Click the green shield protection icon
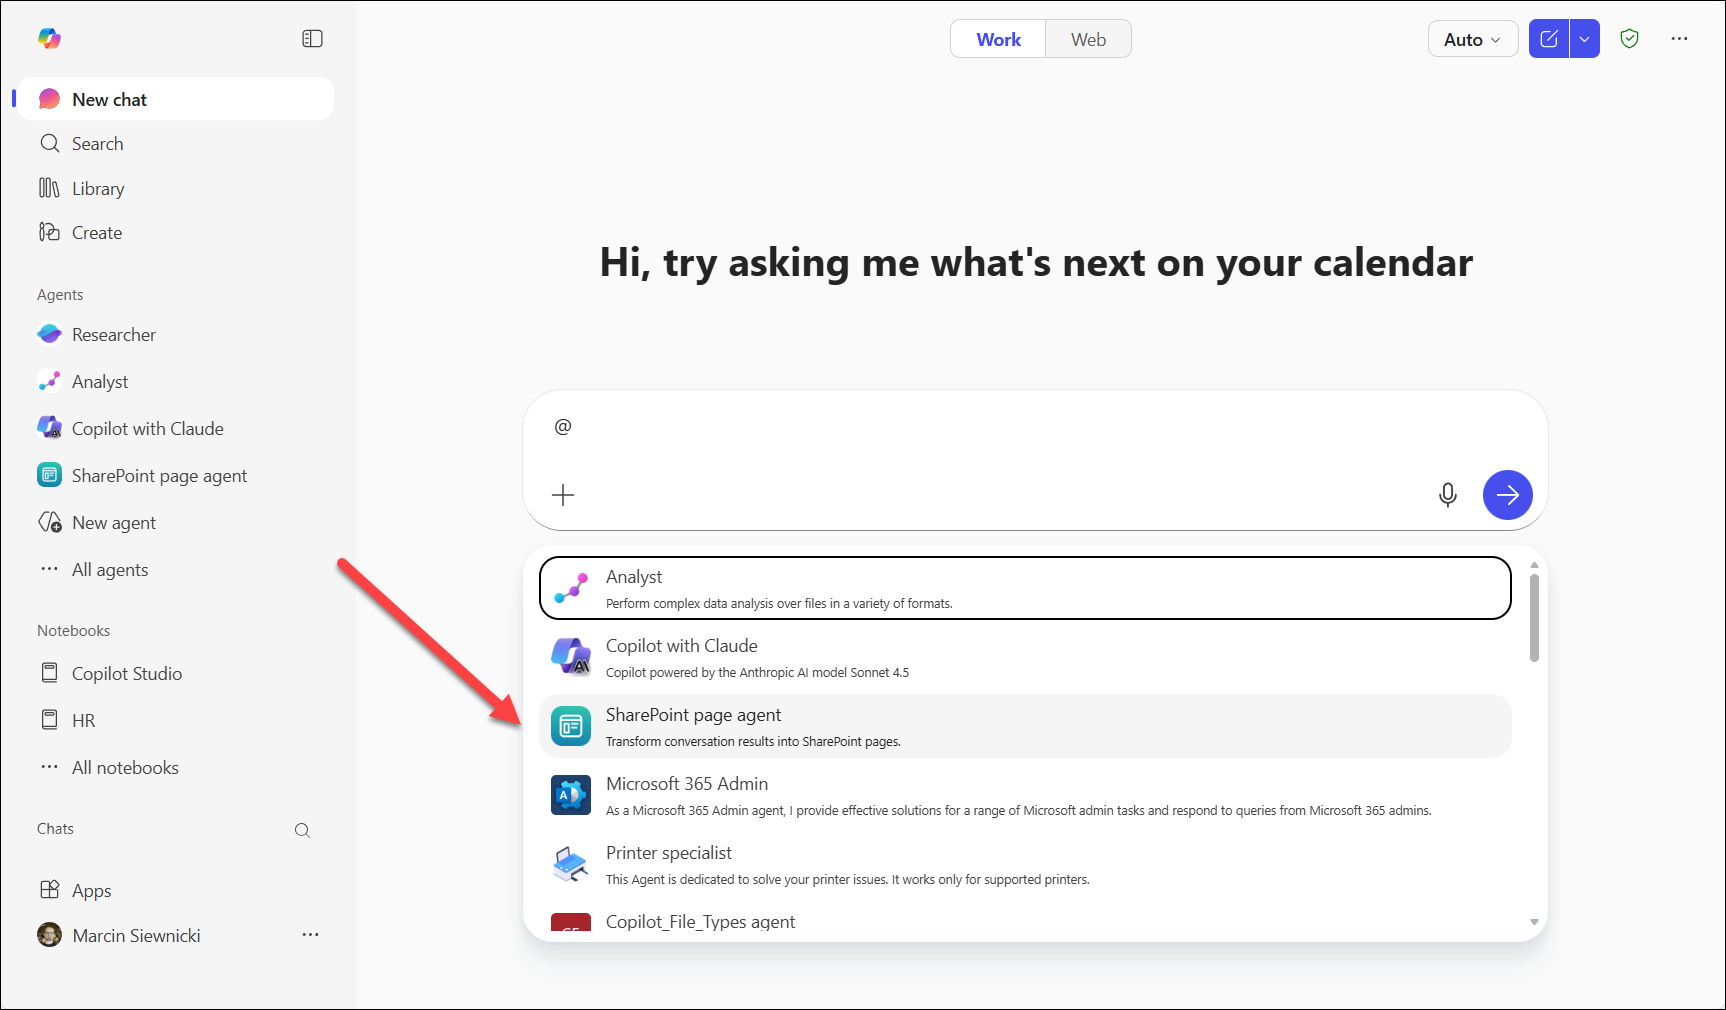This screenshot has width=1726, height=1010. 1629,39
